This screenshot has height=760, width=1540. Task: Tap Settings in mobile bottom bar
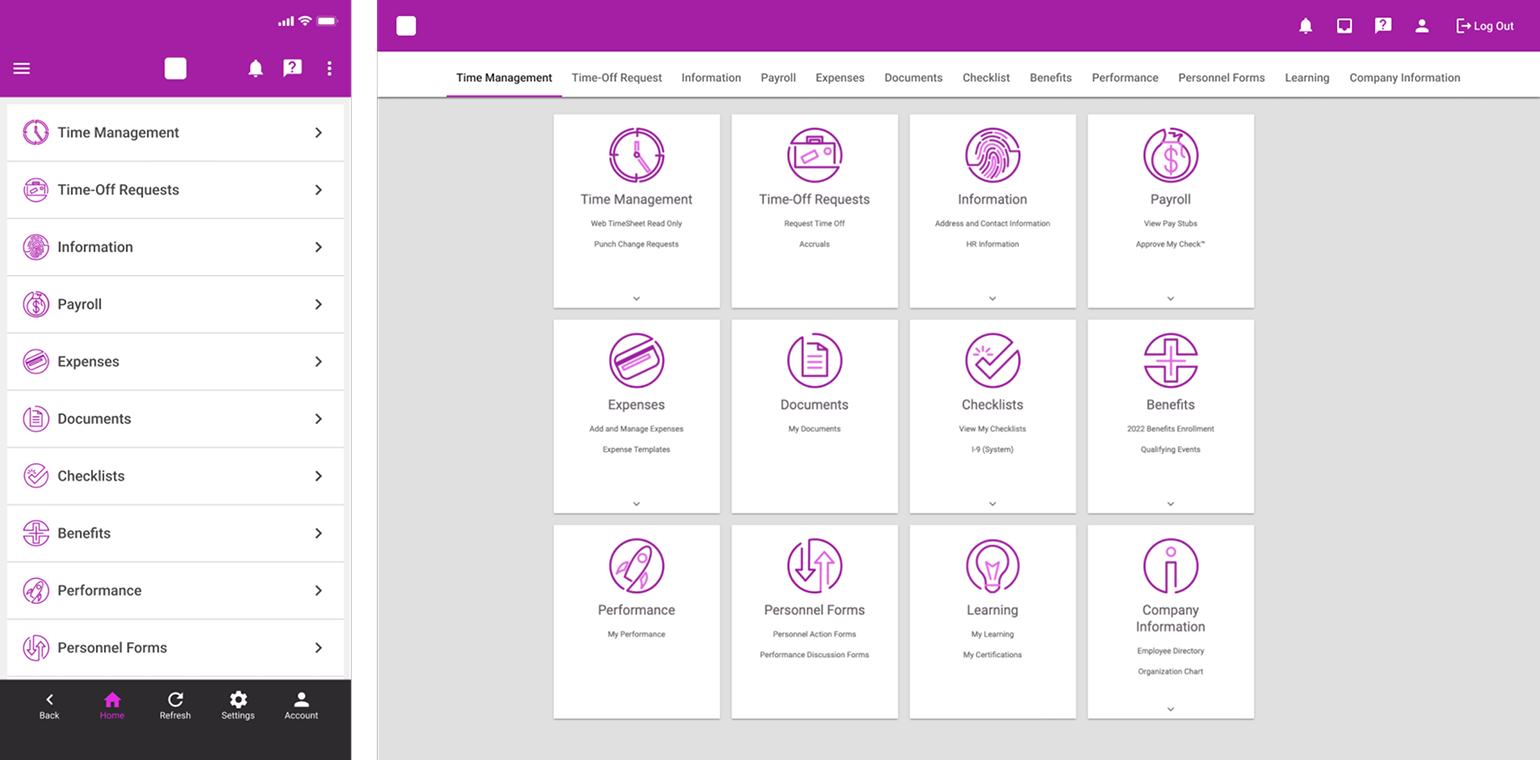click(x=238, y=706)
